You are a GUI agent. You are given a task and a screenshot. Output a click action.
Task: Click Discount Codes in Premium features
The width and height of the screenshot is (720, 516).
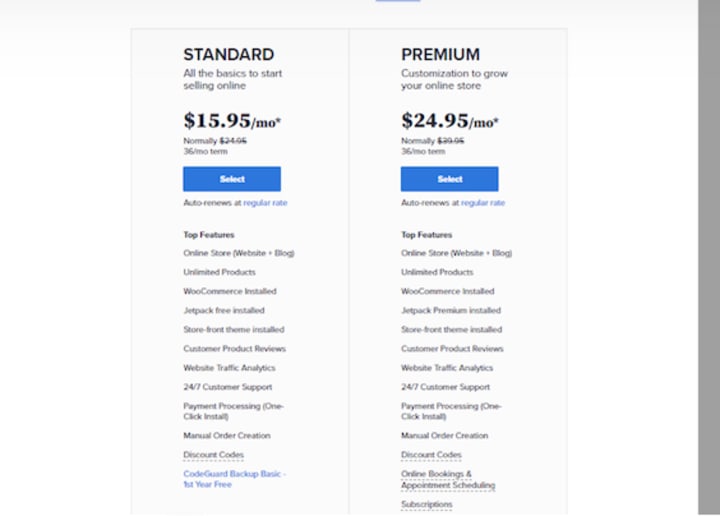tap(431, 455)
